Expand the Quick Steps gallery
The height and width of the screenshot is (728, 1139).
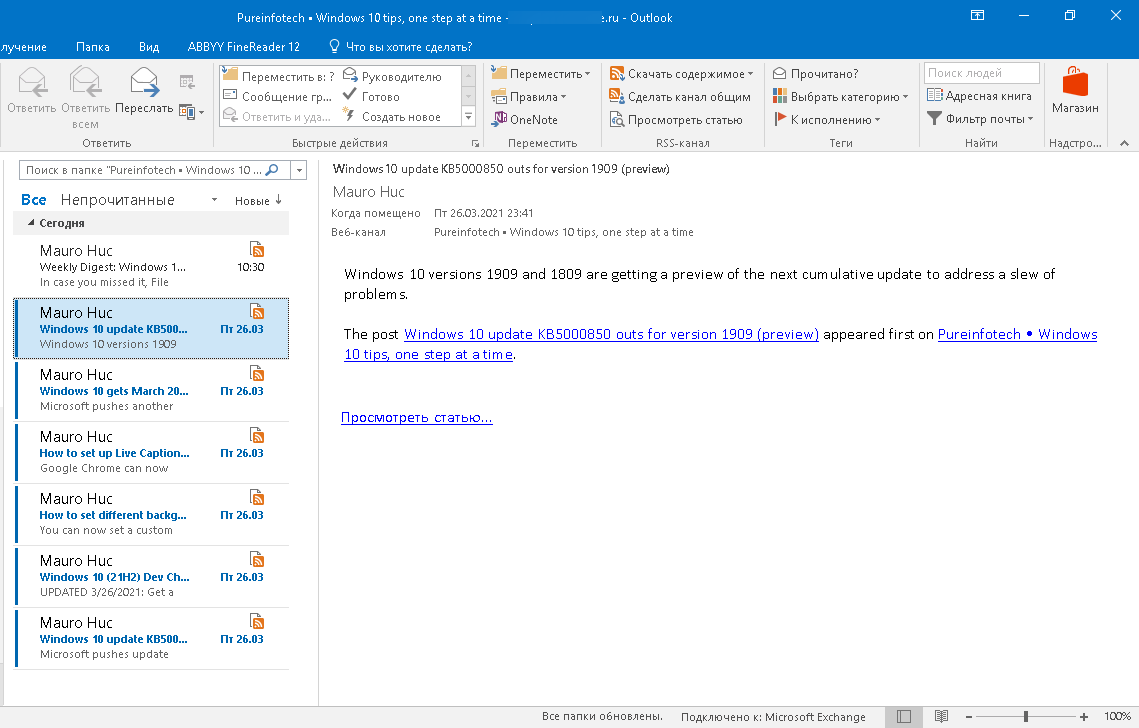pyautogui.click(x=469, y=116)
